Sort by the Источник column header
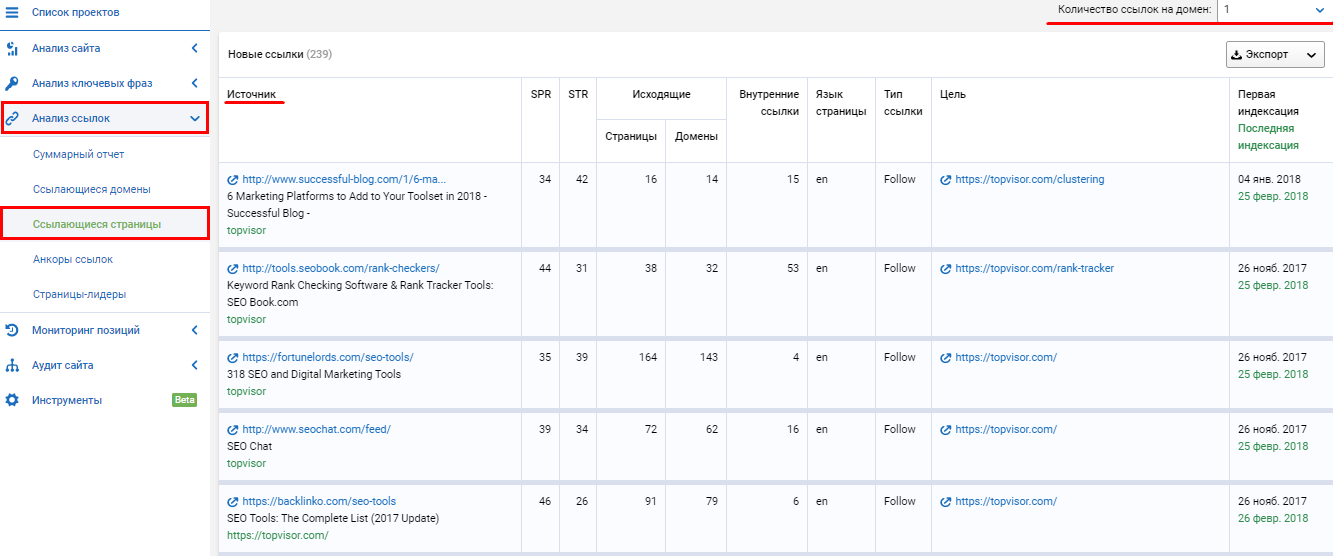This screenshot has width=1333, height=556. [251, 95]
